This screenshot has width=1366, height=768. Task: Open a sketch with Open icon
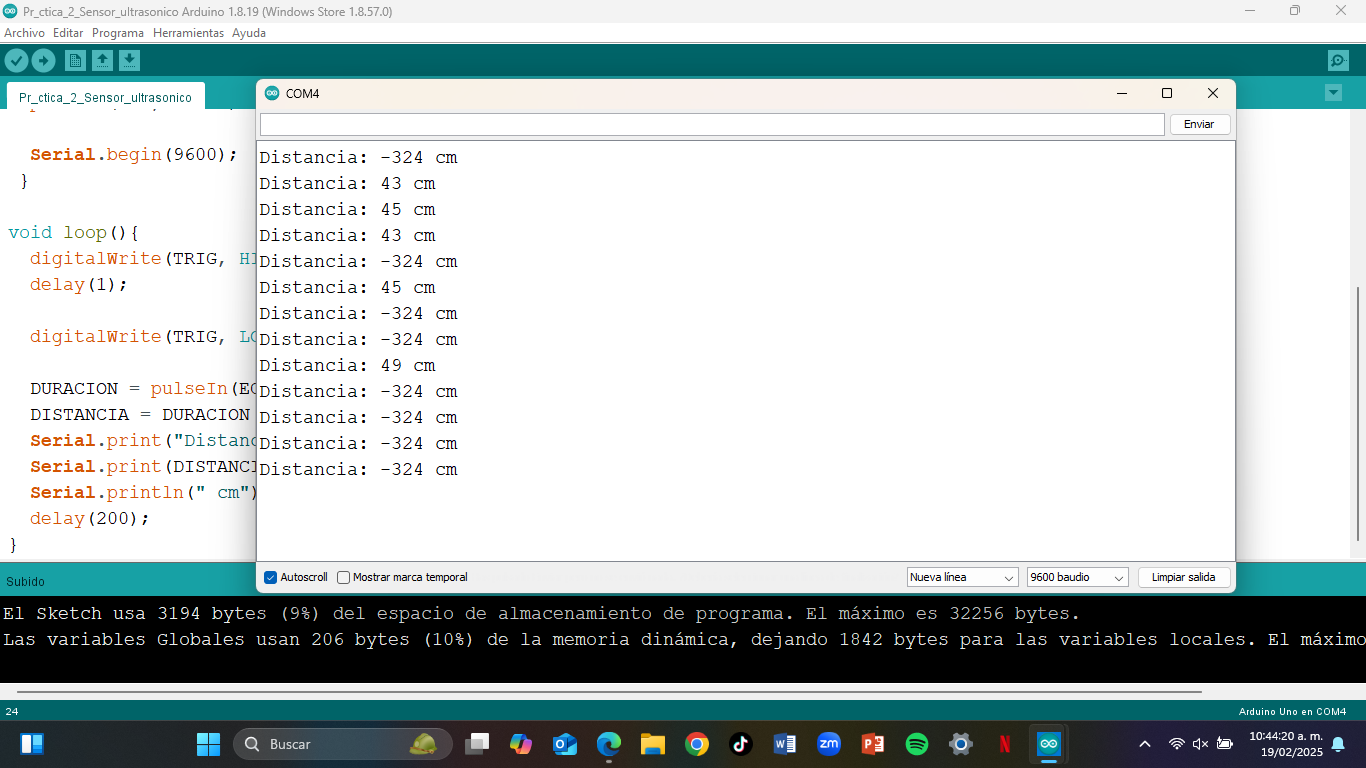tap(102, 61)
